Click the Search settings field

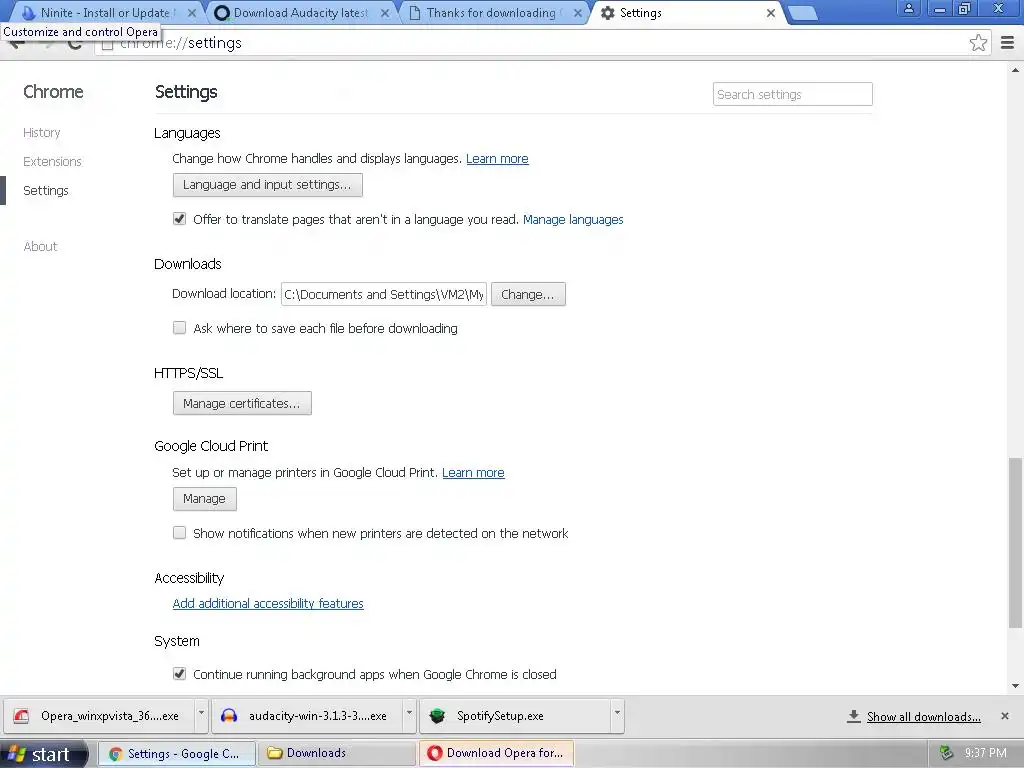pos(793,94)
